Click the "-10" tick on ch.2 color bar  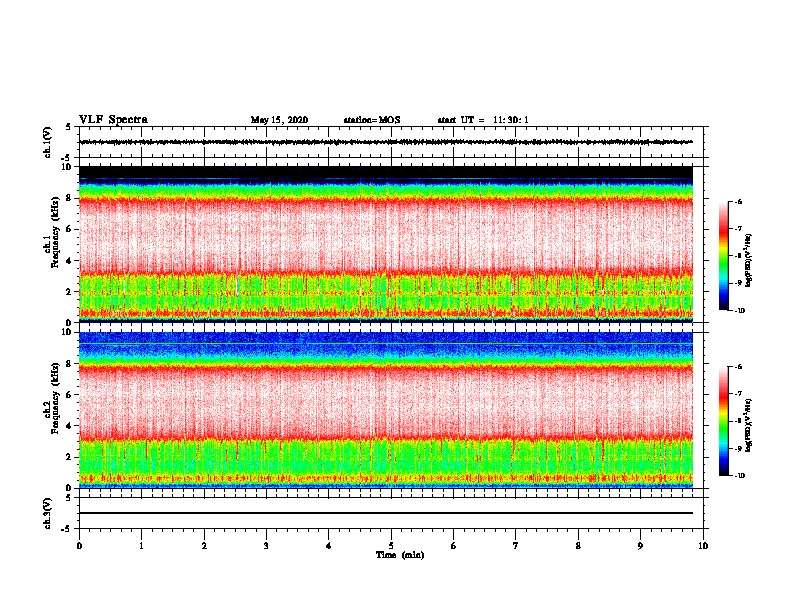pos(739,476)
